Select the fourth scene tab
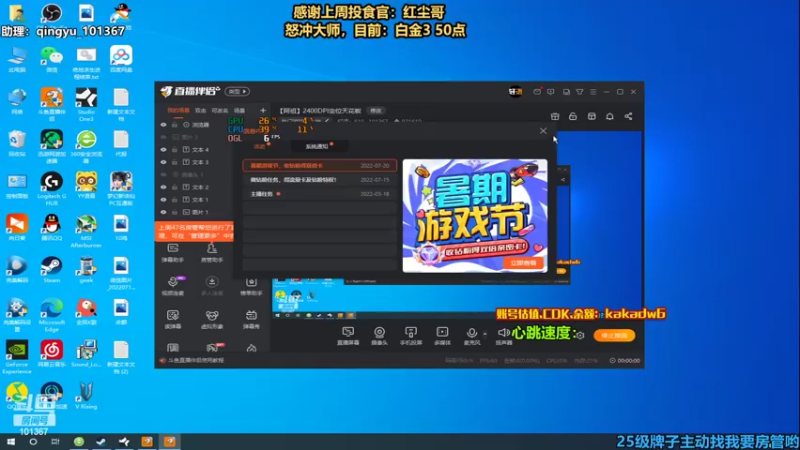This screenshot has height=450, width=800. coord(239,111)
